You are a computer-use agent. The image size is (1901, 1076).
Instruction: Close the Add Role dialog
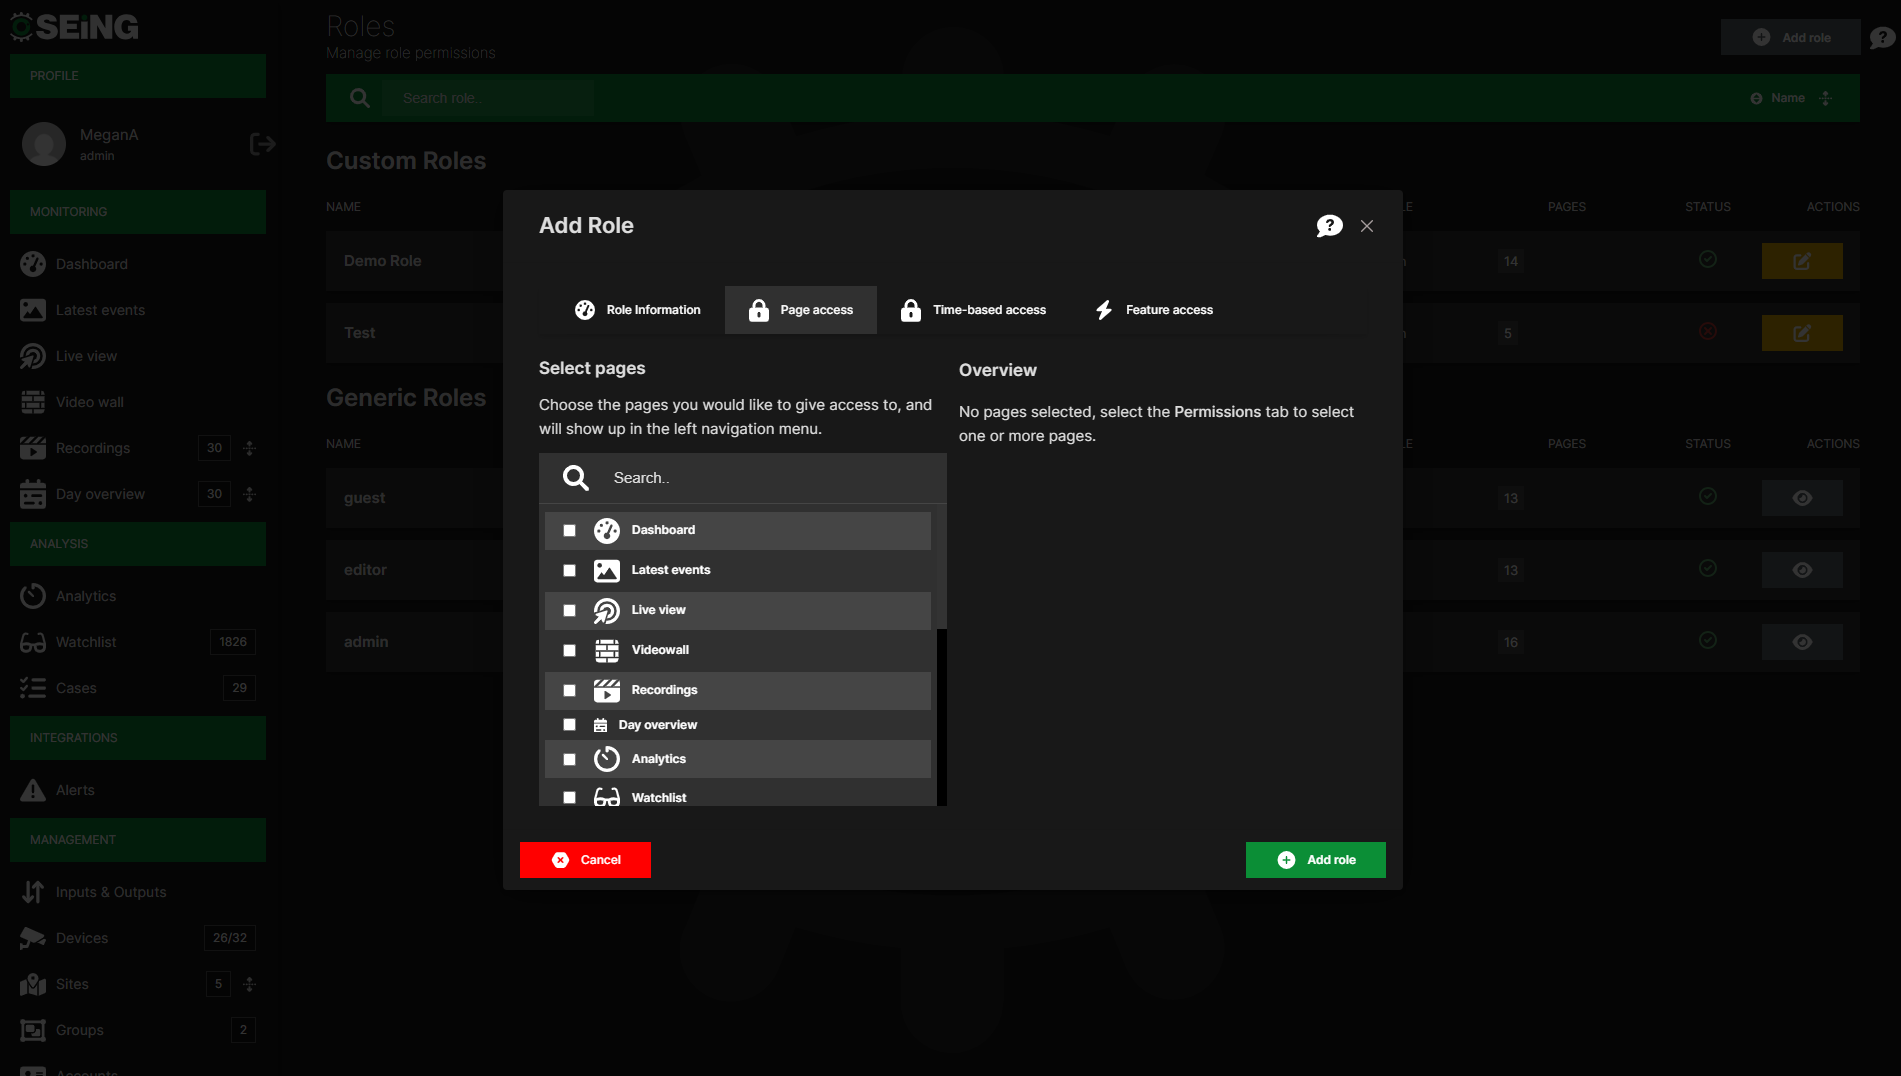(x=1367, y=226)
